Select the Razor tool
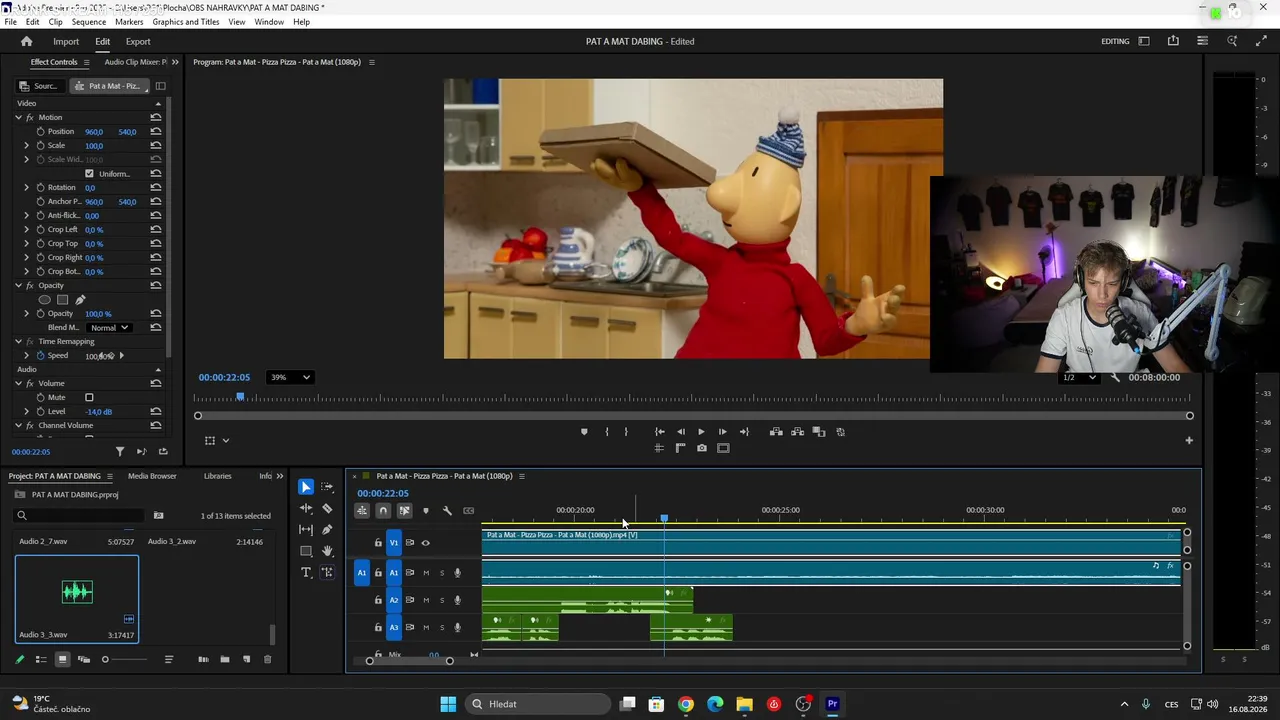The width and height of the screenshot is (1280, 720). (327, 508)
